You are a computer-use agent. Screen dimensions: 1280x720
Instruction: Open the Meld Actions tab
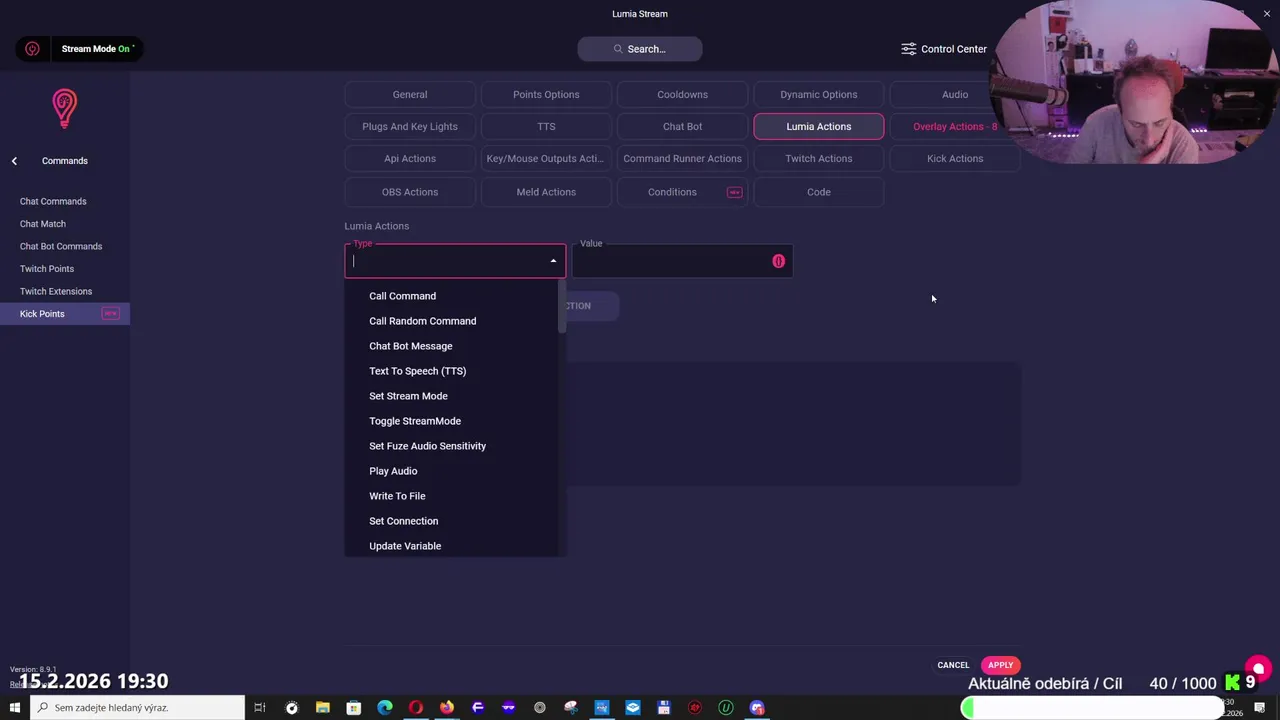[x=546, y=192]
